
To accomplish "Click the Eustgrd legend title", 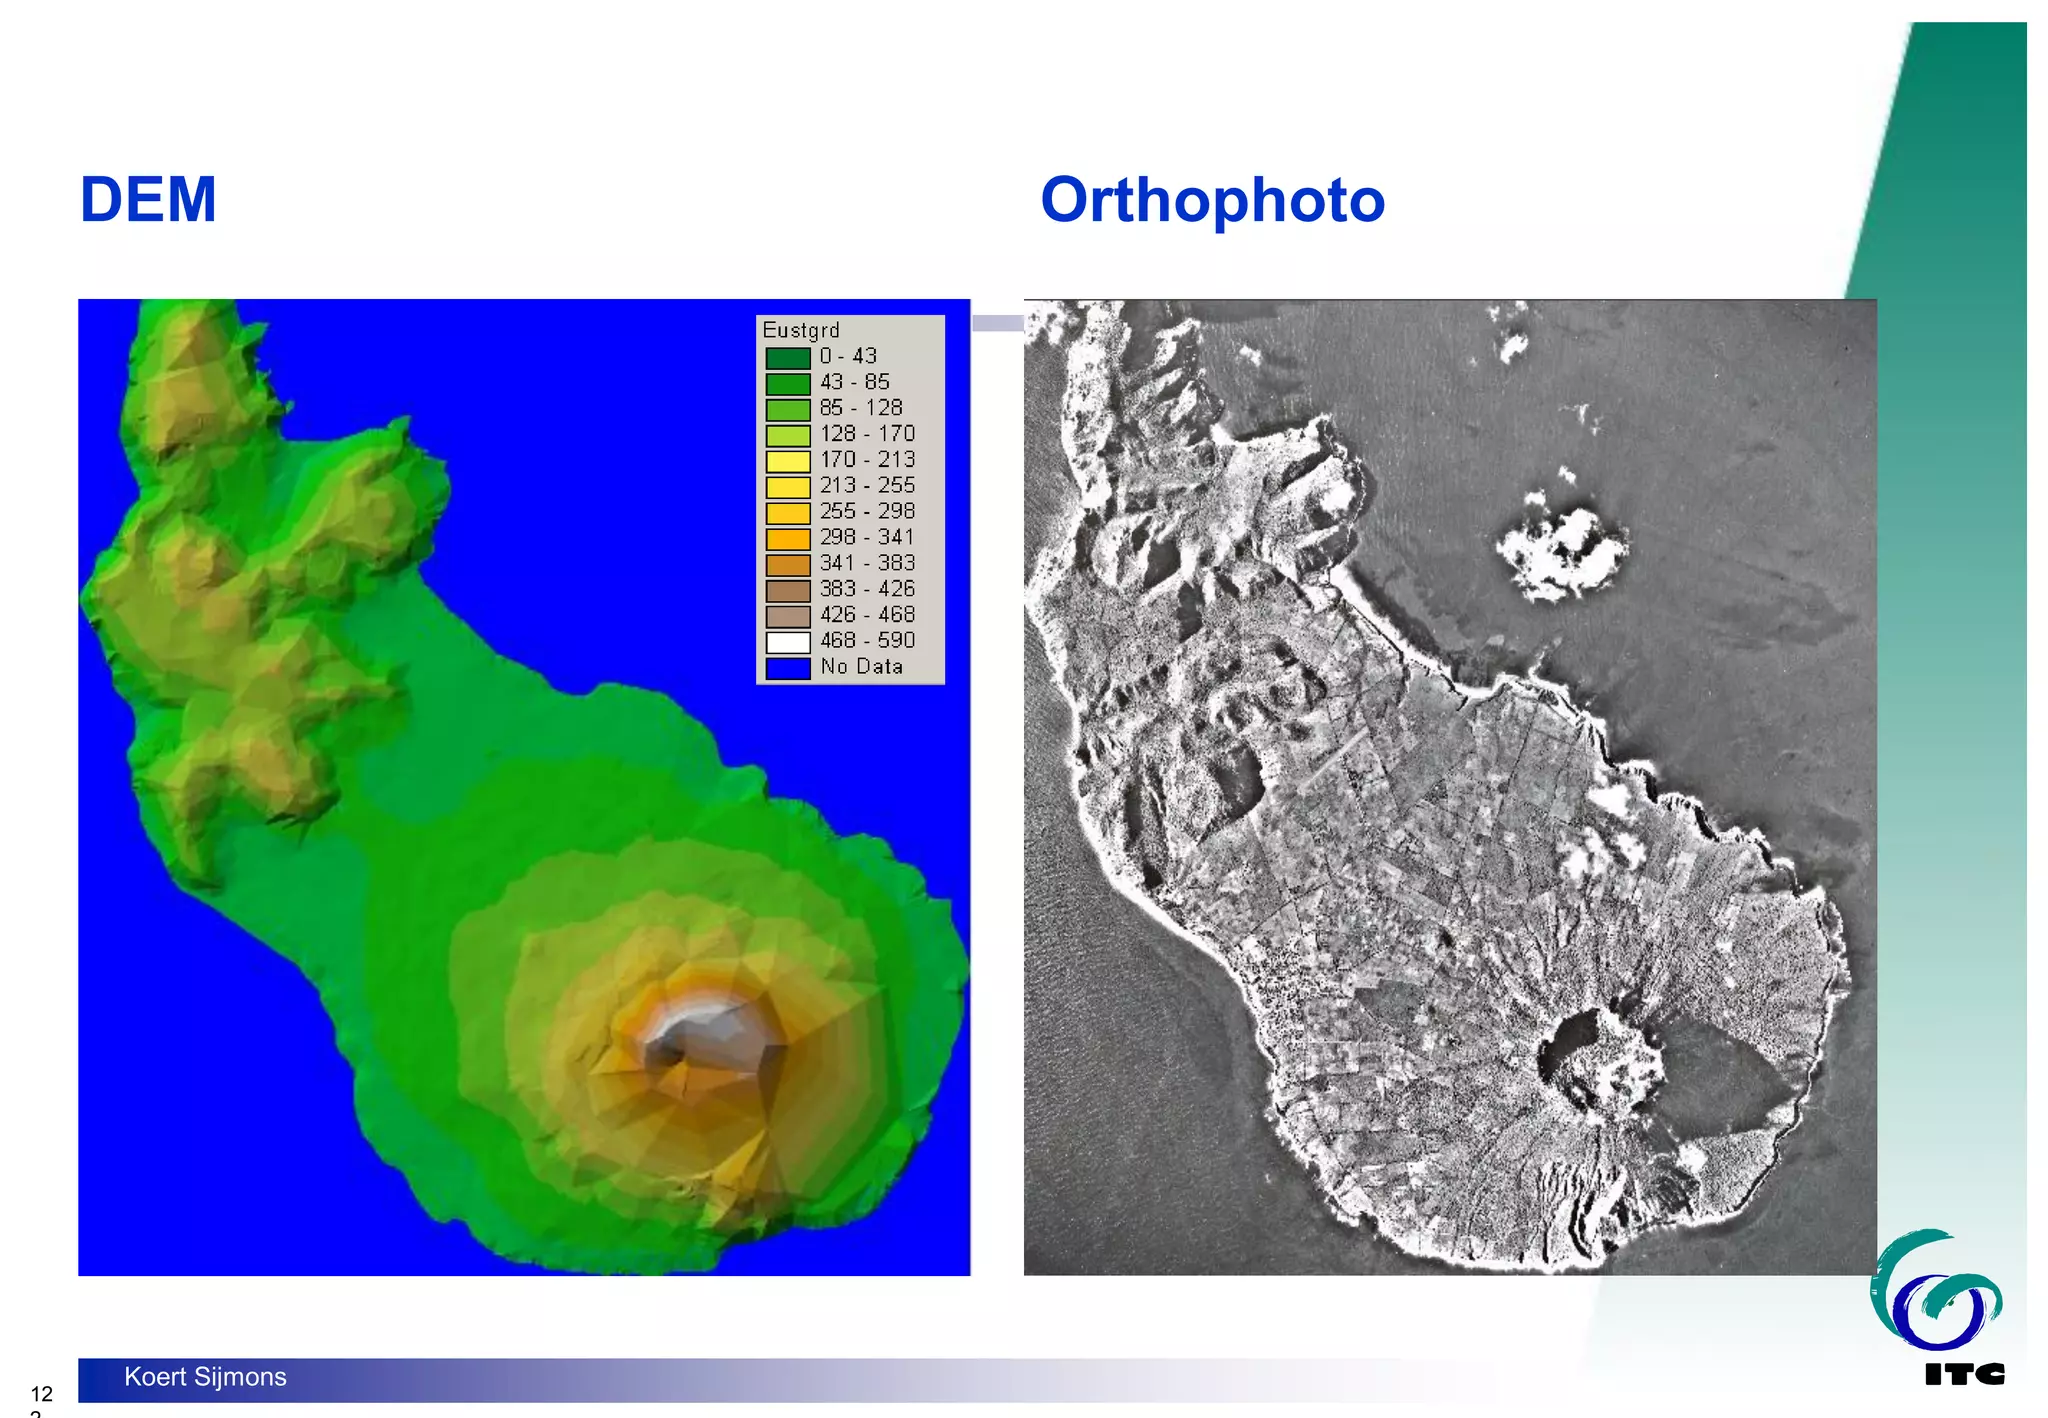I will (x=800, y=330).
